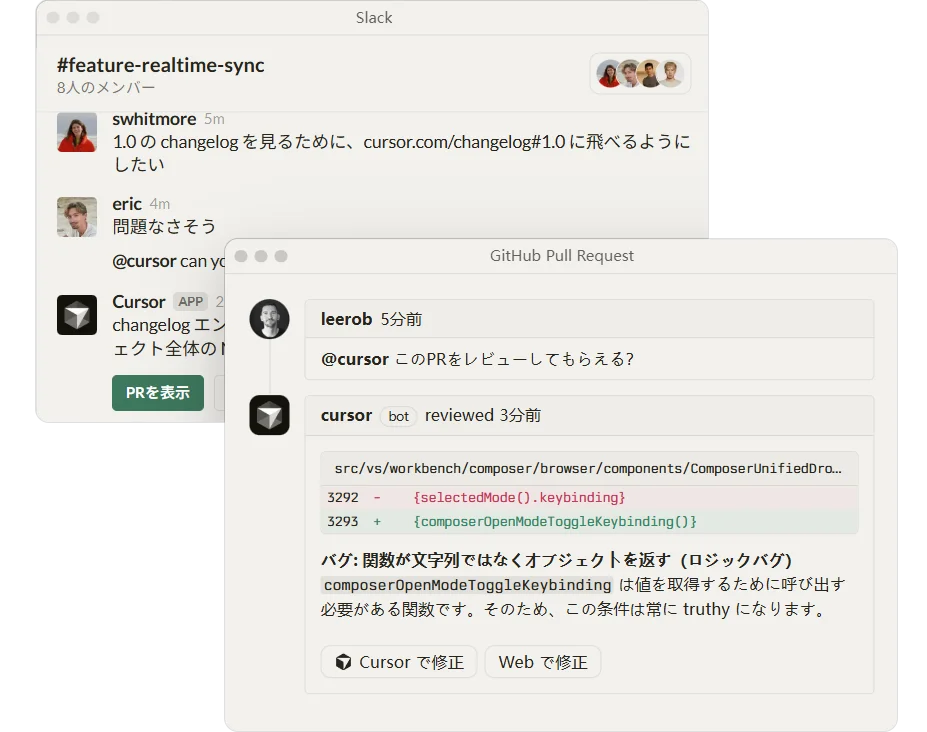Click the cube icon in Cursor で修正
This screenshot has width=927, height=732.
coord(343,662)
